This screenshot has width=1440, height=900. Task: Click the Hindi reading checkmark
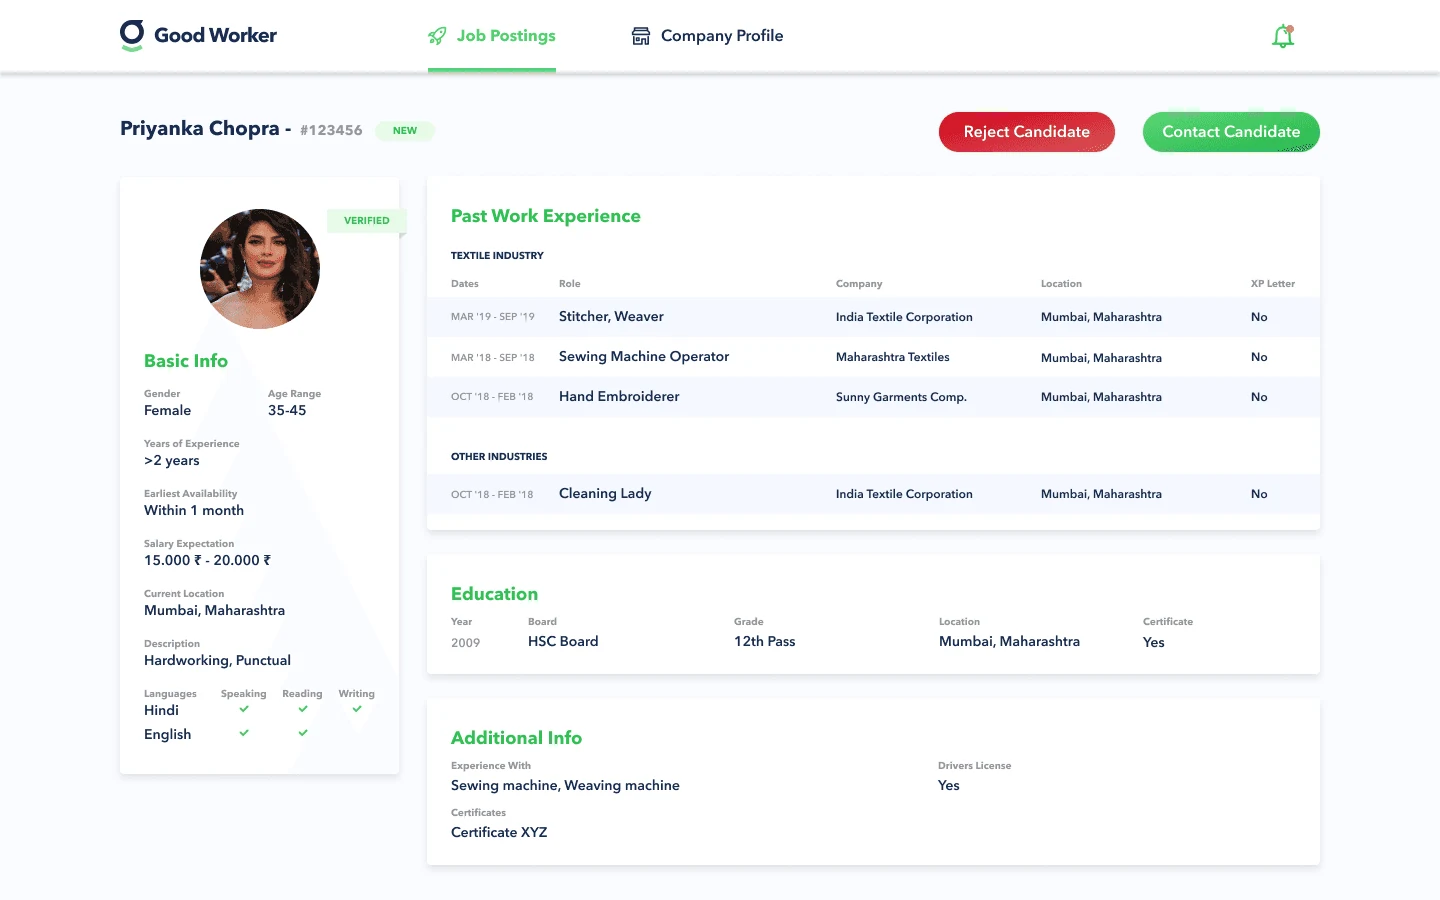pos(303,709)
